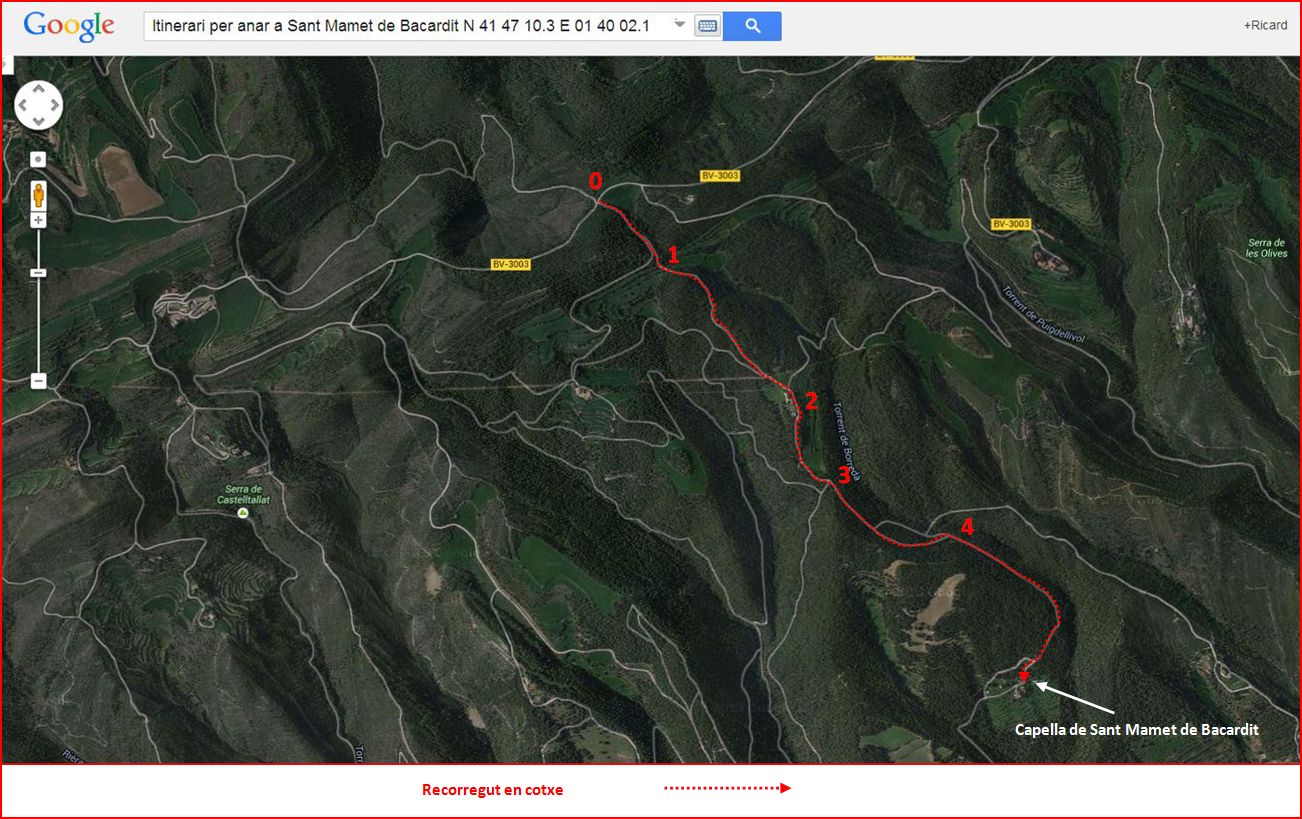Click the BV-3003 road label near waypoint 0
Image resolution: width=1302 pixels, height=819 pixels.
[719, 176]
